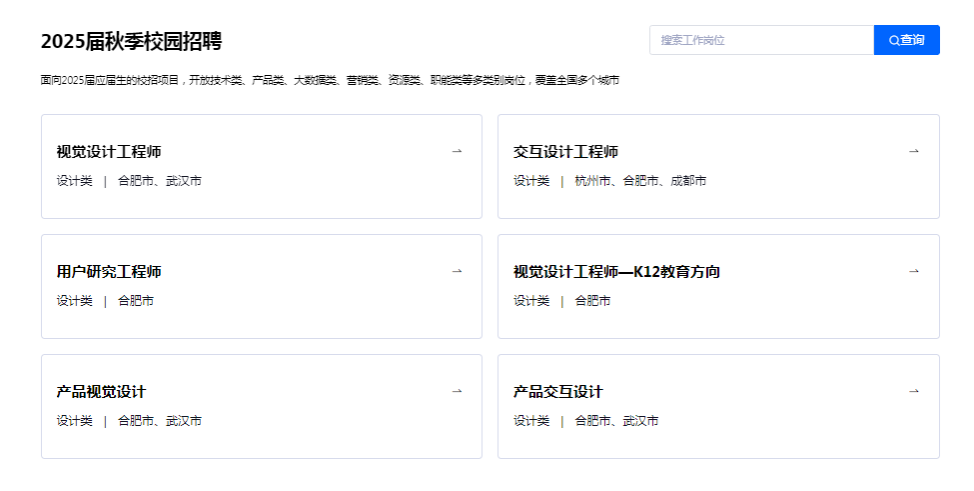Image resolution: width=974 pixels, height=491 pixels.
Task: Click the arrow icon on 交互设计工程师 card
Action: point(913,151)
